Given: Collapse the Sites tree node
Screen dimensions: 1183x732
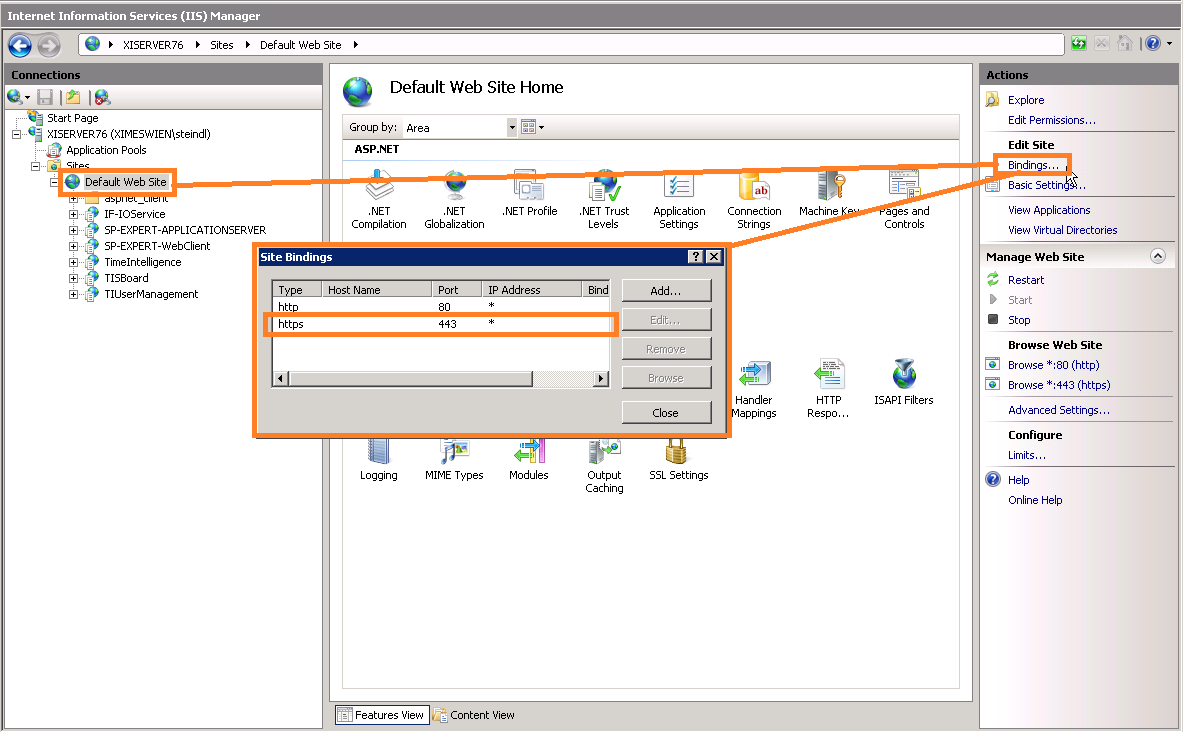Looking at the screenshot, I should click(x=35, y=166).
